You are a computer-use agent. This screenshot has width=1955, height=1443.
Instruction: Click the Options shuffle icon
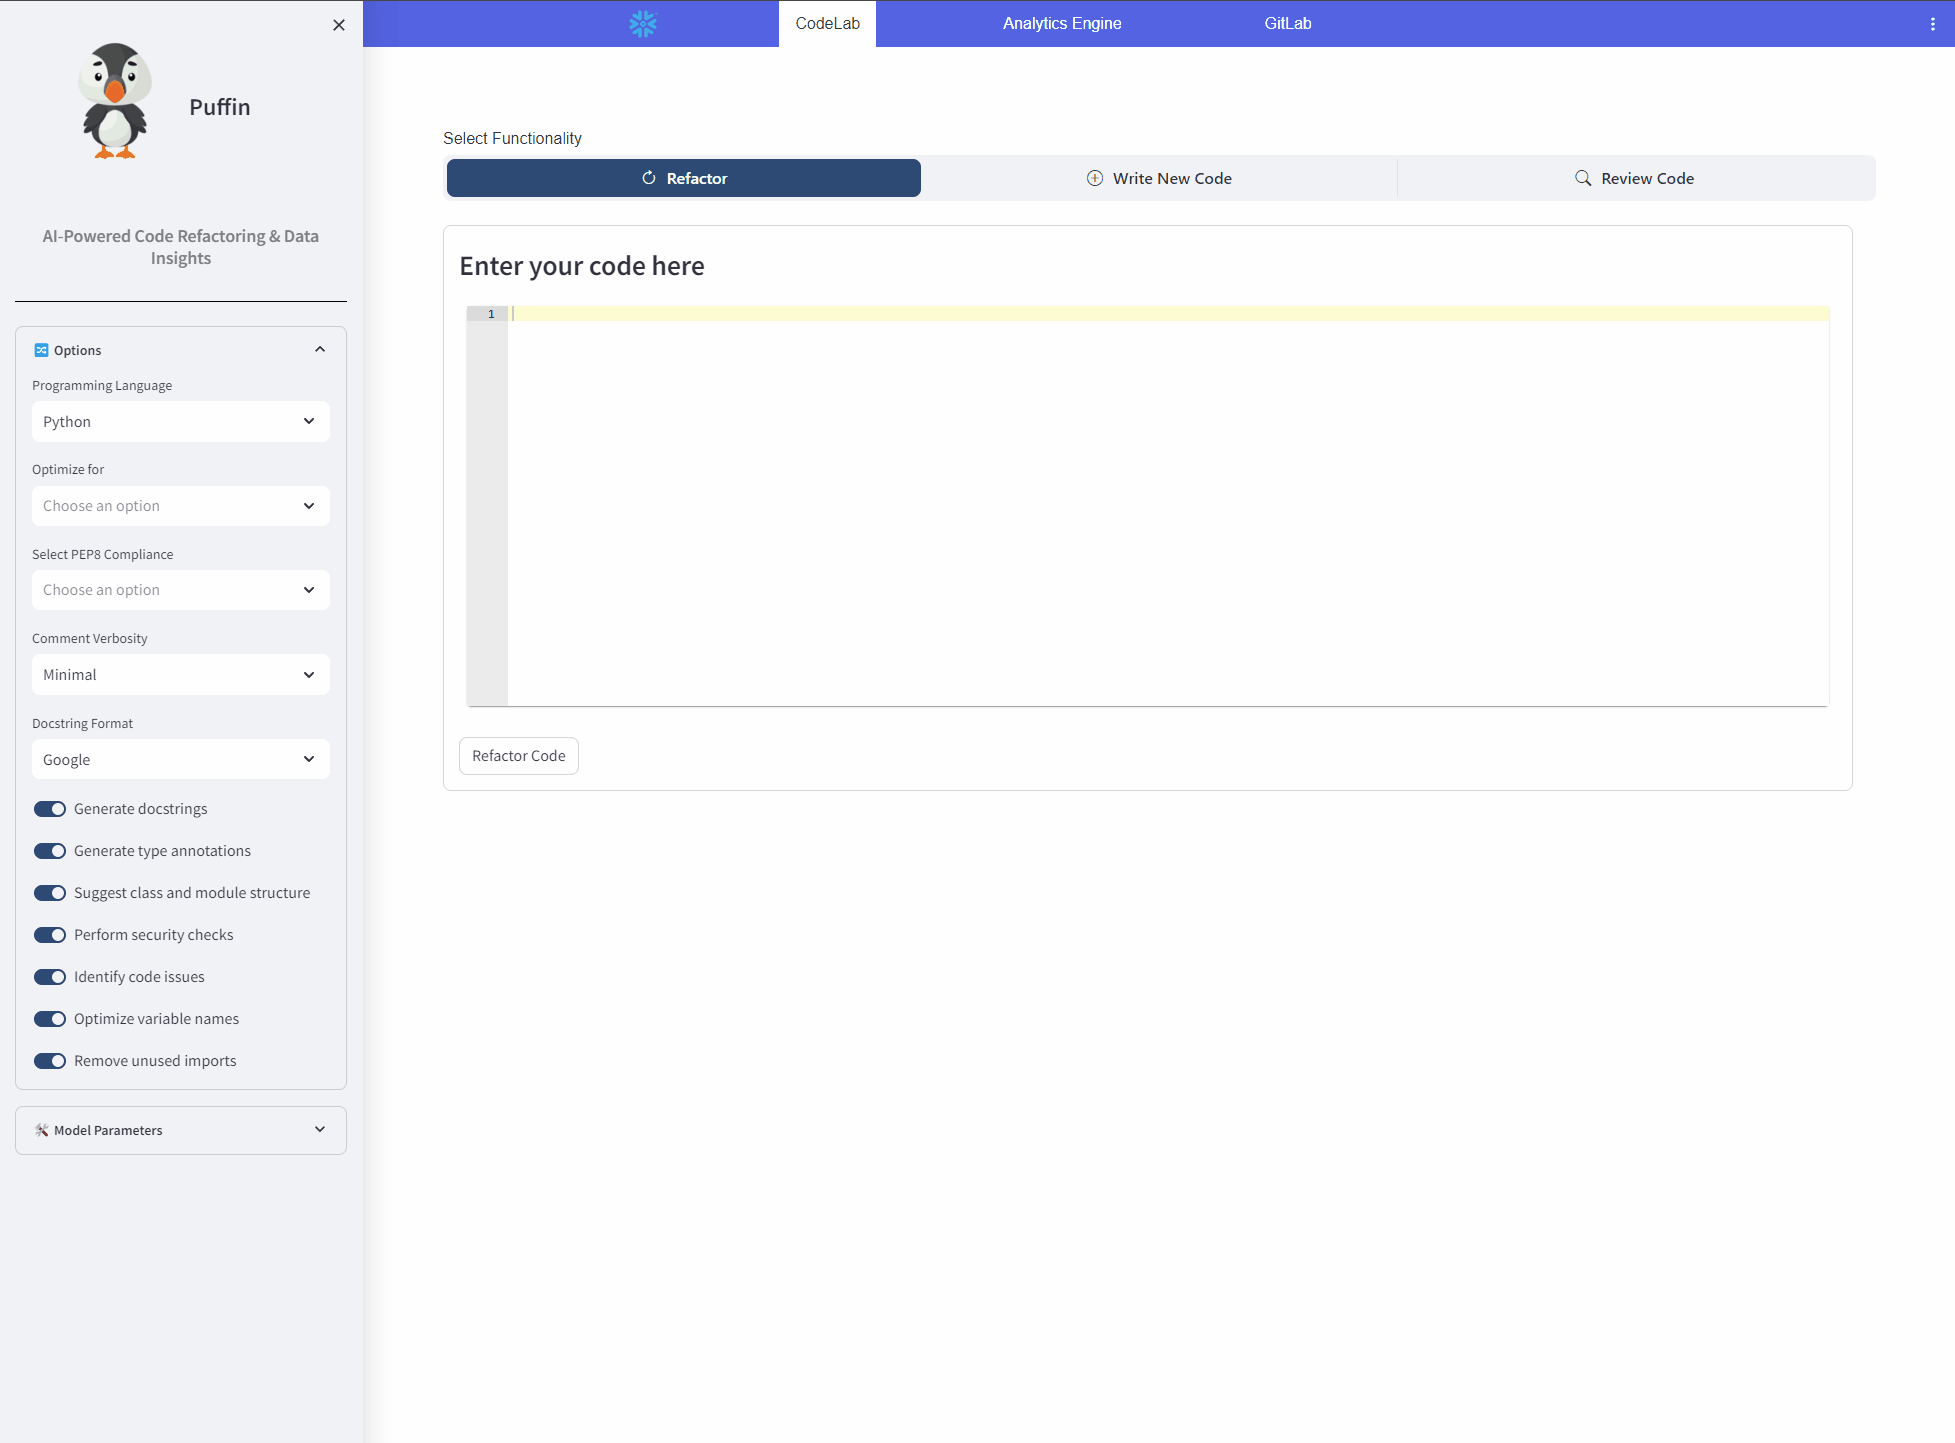click(41, 350)
